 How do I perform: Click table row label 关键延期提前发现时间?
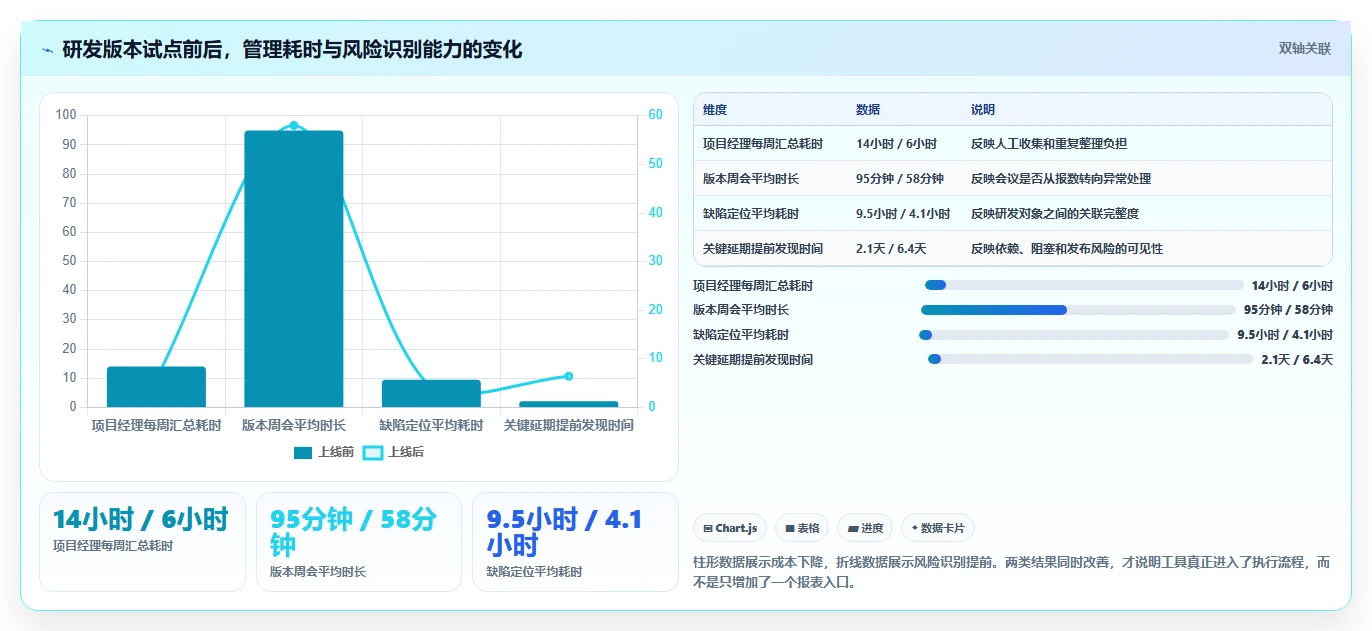[x=763, y=249]
